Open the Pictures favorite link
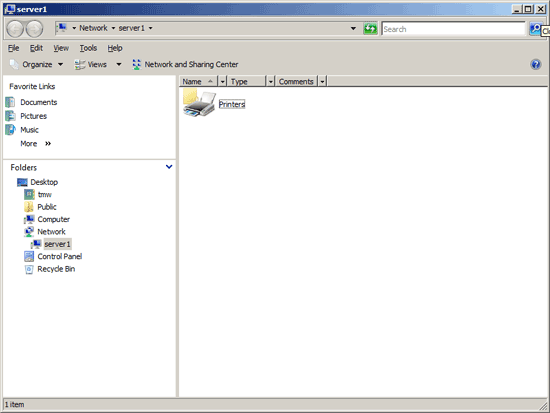 pos(33,116)
